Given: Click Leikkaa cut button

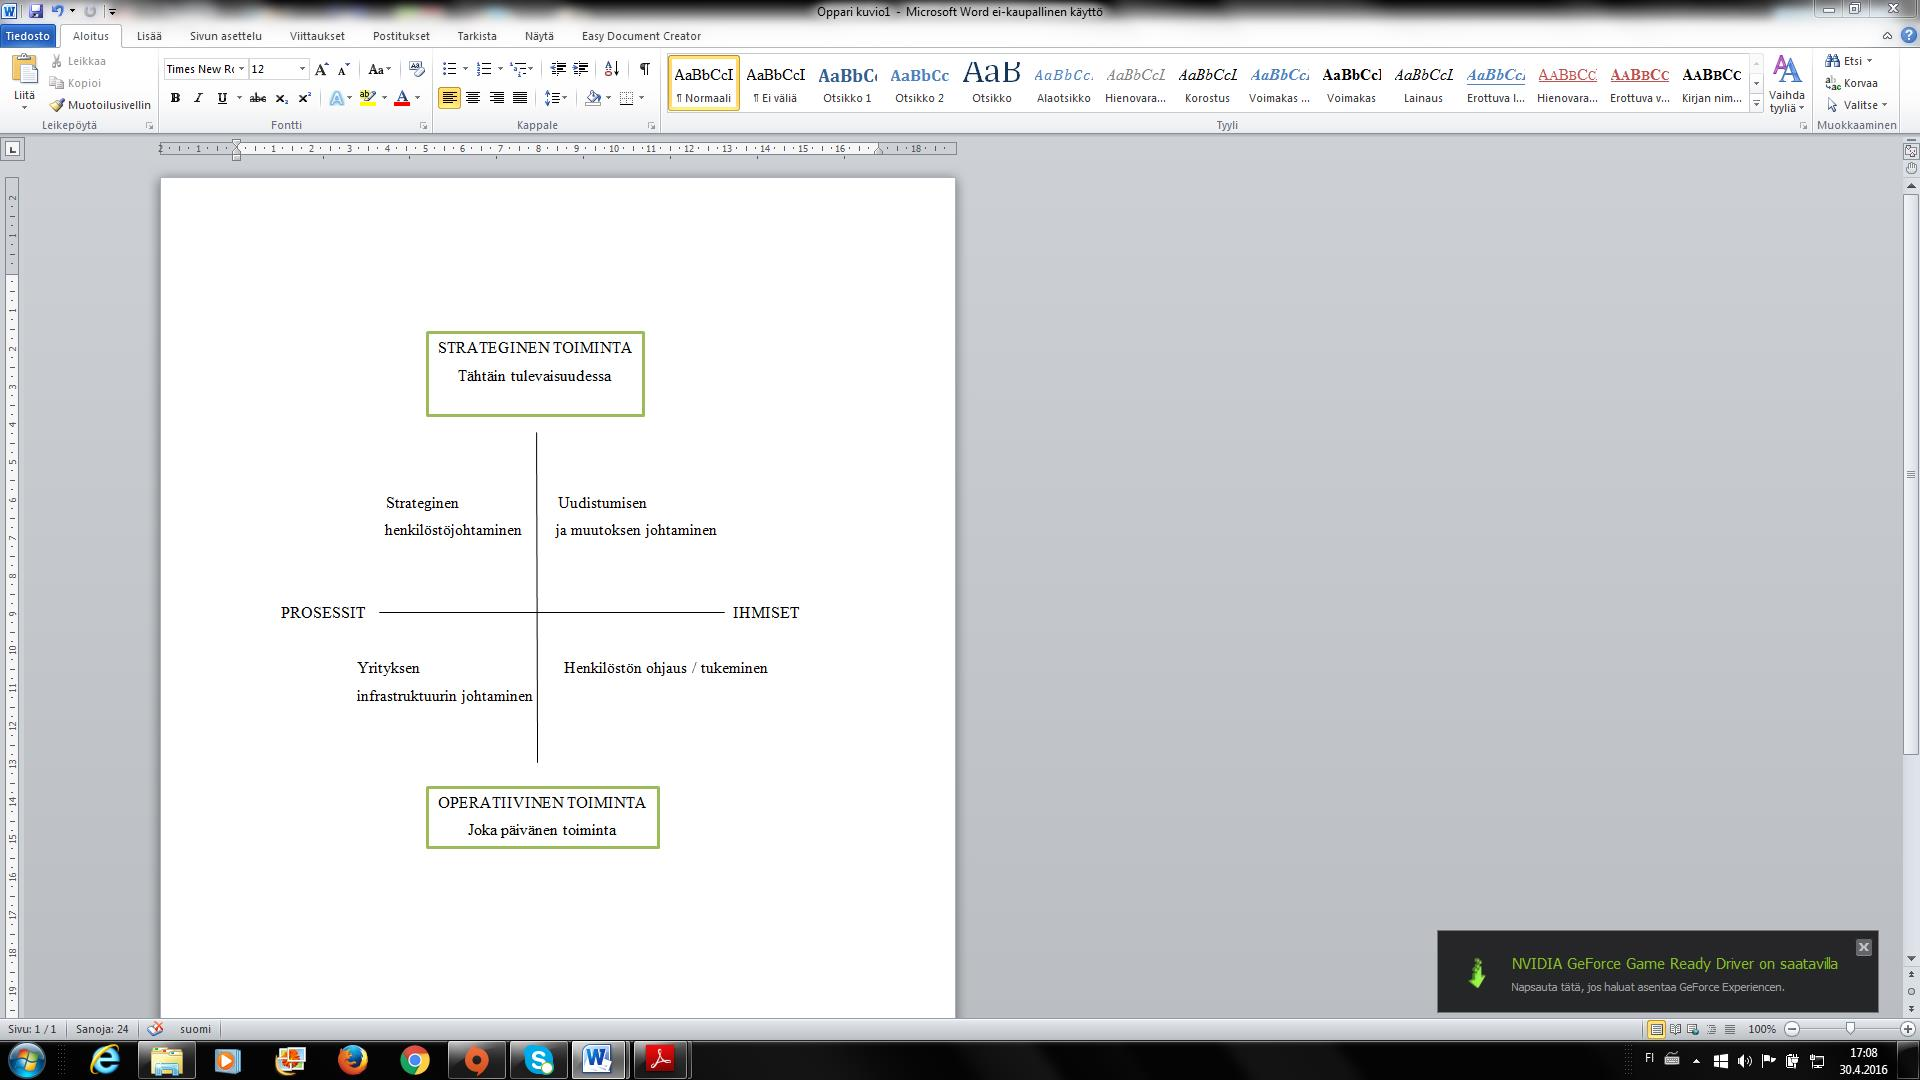Looking at the screenshot, I should tap(79, 61).
